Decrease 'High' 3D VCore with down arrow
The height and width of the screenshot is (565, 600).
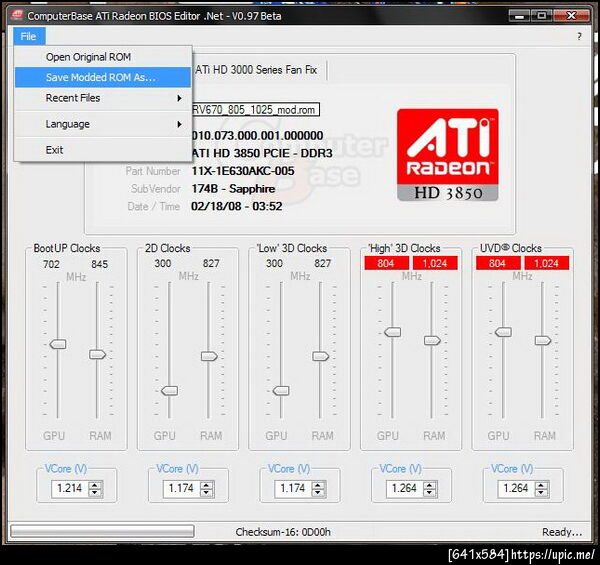pyautogui.click(x=429, y=492)
